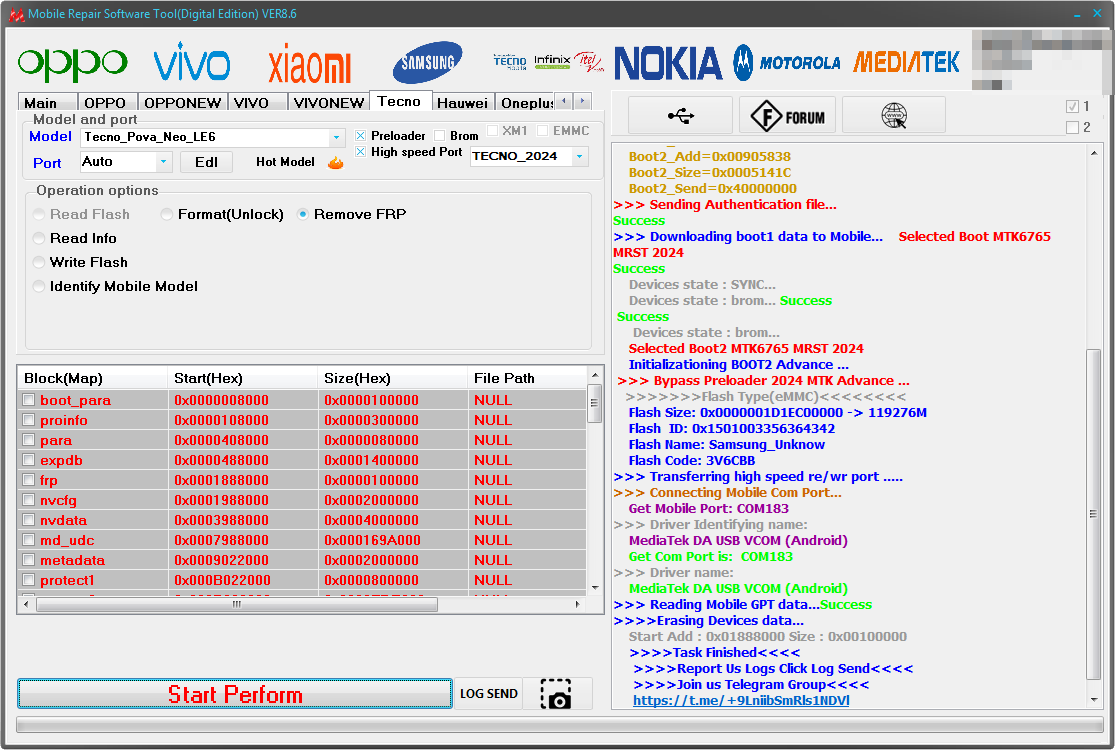The image size is (1115, 750).
Task: Switch to the VIVONEW tab
Action: 329,102
